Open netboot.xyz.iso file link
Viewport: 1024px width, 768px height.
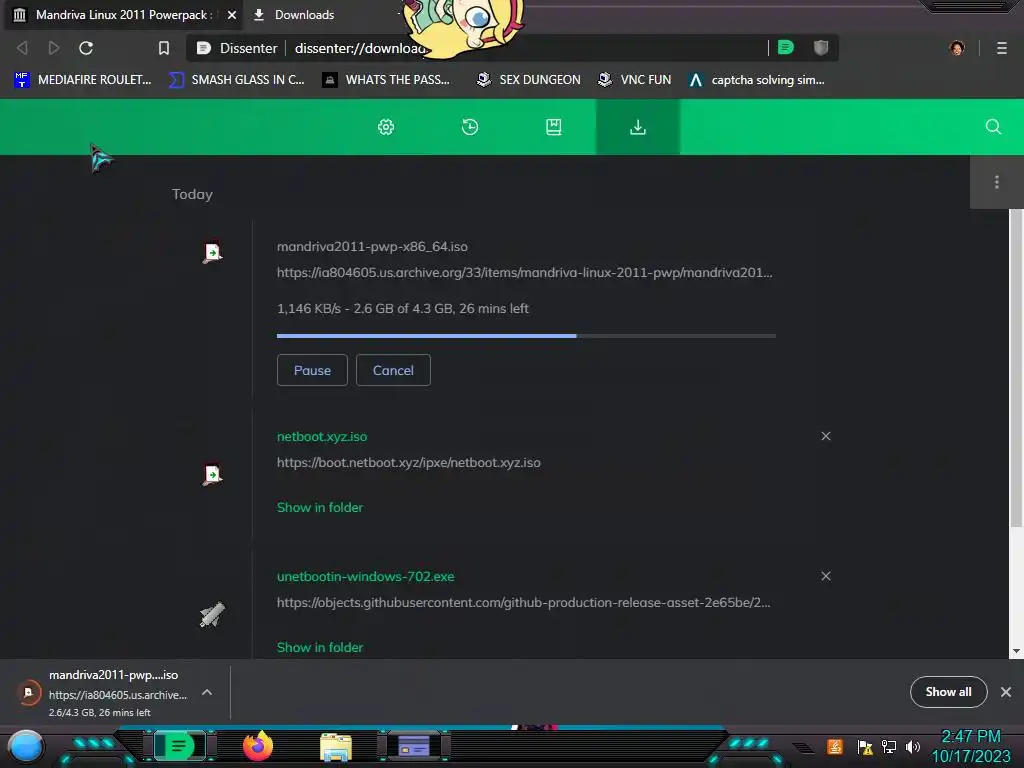322,436
